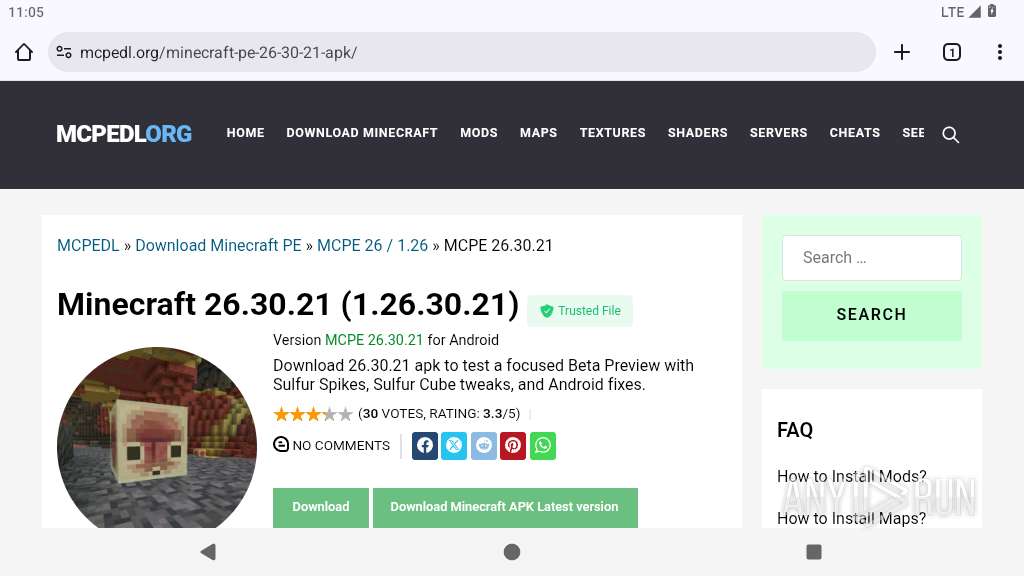Click the Minecraft 26.30.21 page title
Screen dimensions: 1024x576
288,304
